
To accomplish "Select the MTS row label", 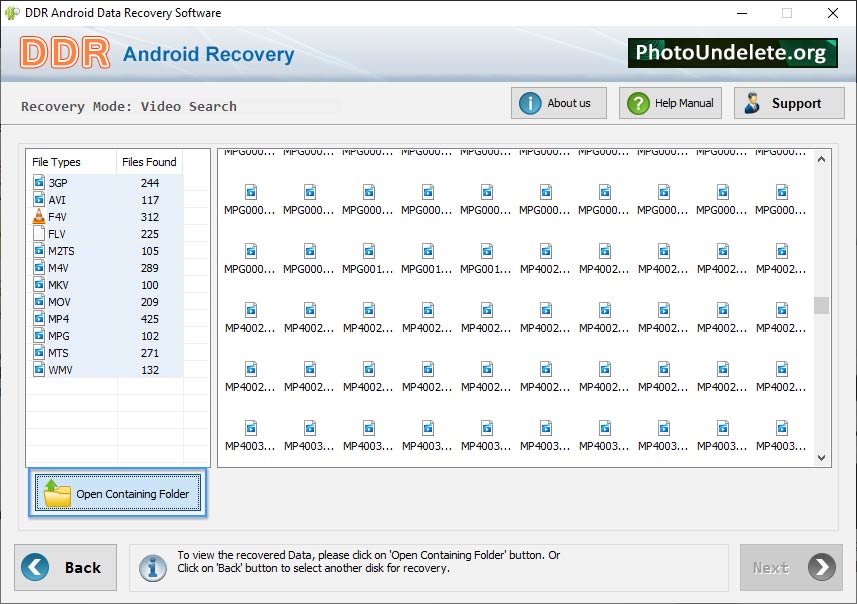I will (x=58, y=352).
